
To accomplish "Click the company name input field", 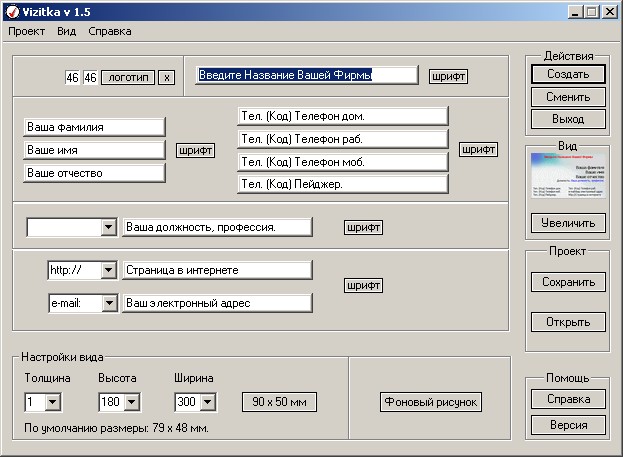I will [x=305, y=75].
